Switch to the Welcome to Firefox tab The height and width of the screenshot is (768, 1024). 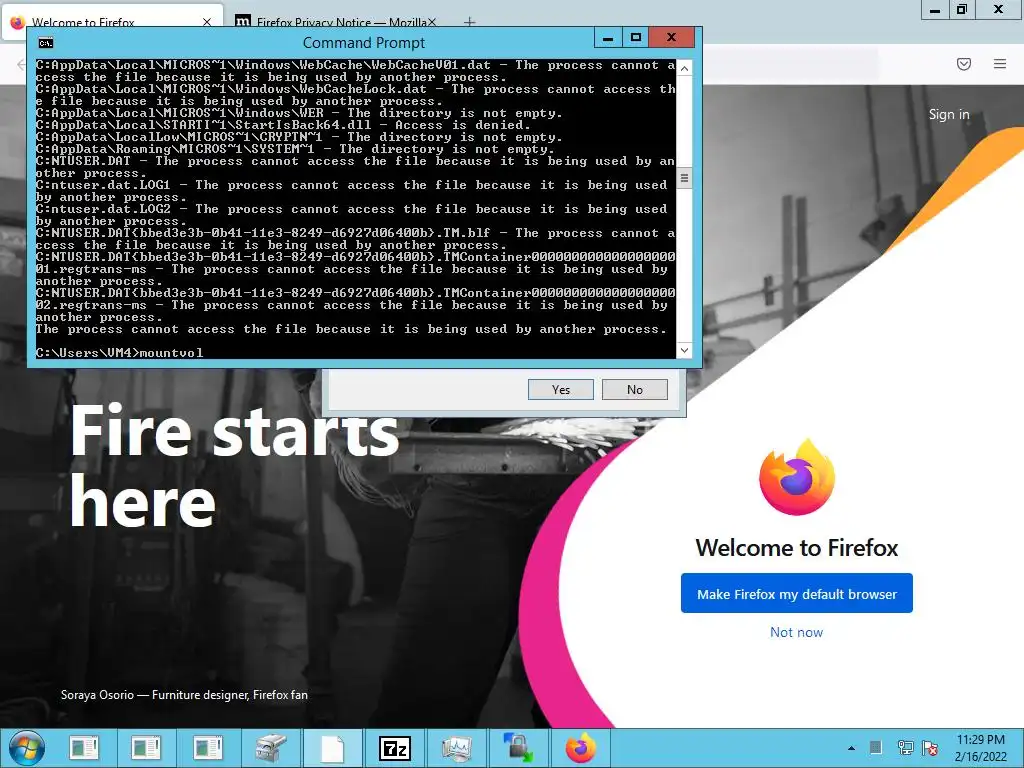click(112, 22)
